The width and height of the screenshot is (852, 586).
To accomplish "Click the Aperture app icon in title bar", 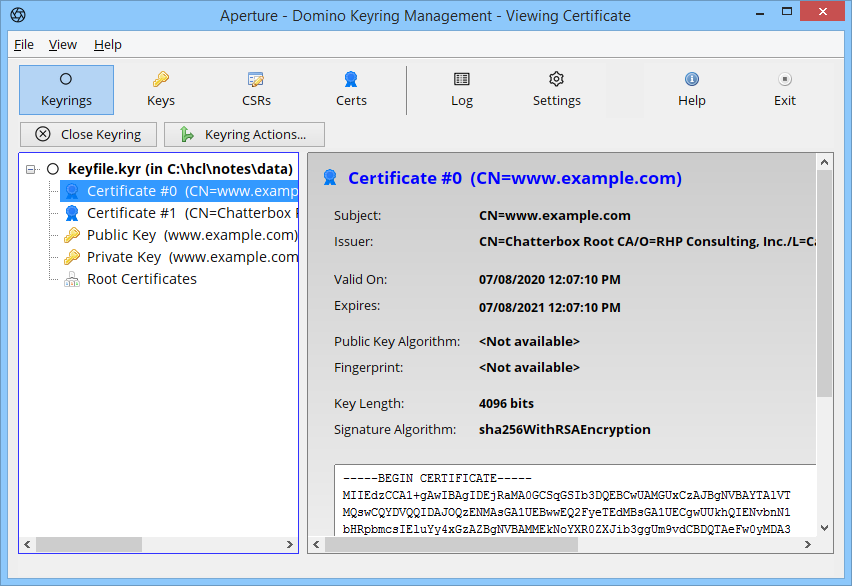I will click(18, 15).
